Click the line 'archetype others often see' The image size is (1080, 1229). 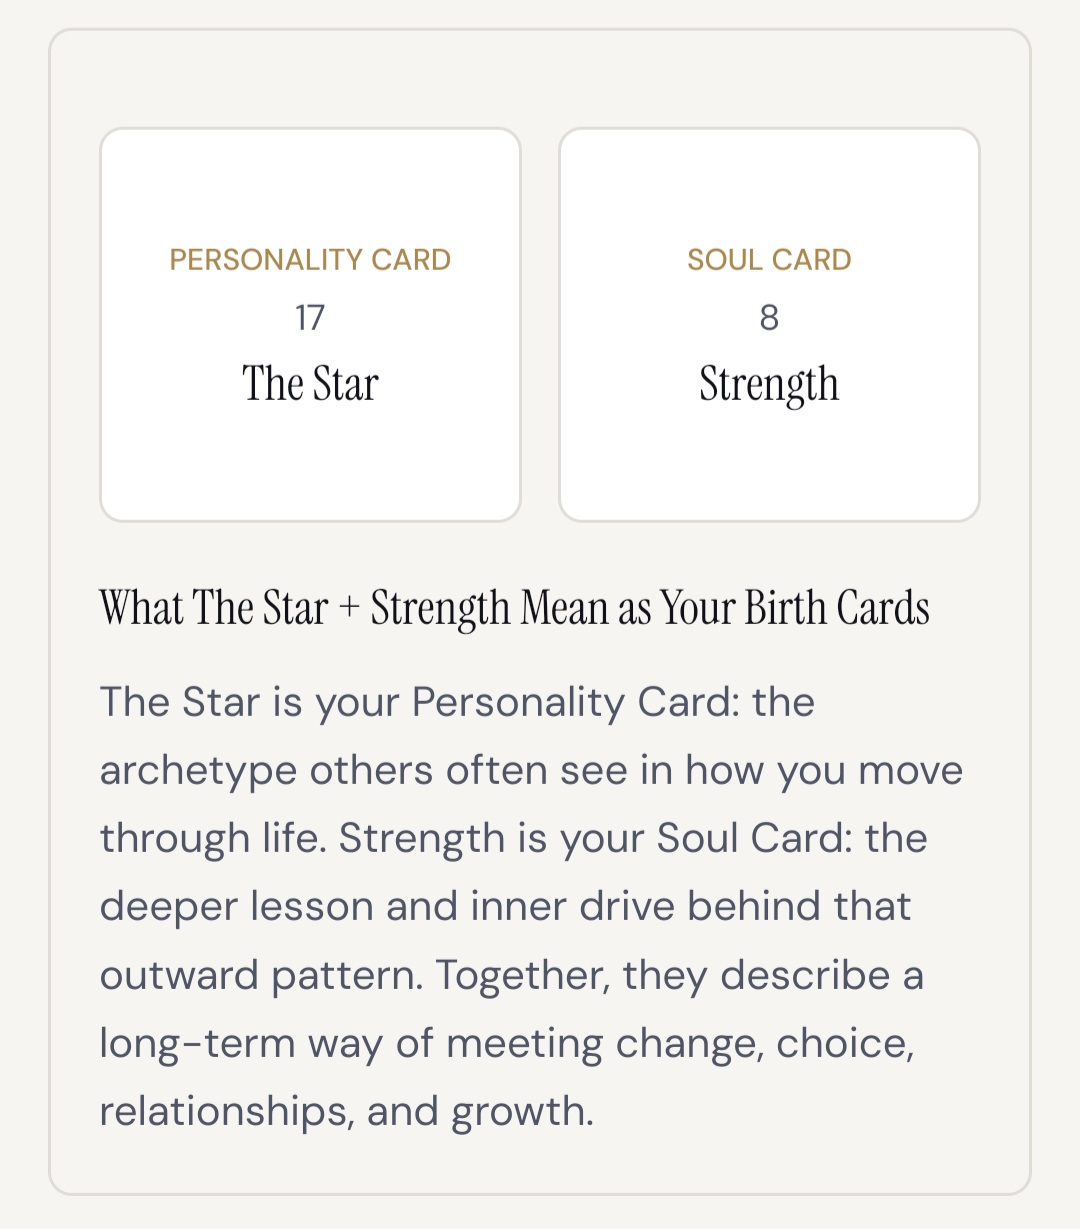531,771
